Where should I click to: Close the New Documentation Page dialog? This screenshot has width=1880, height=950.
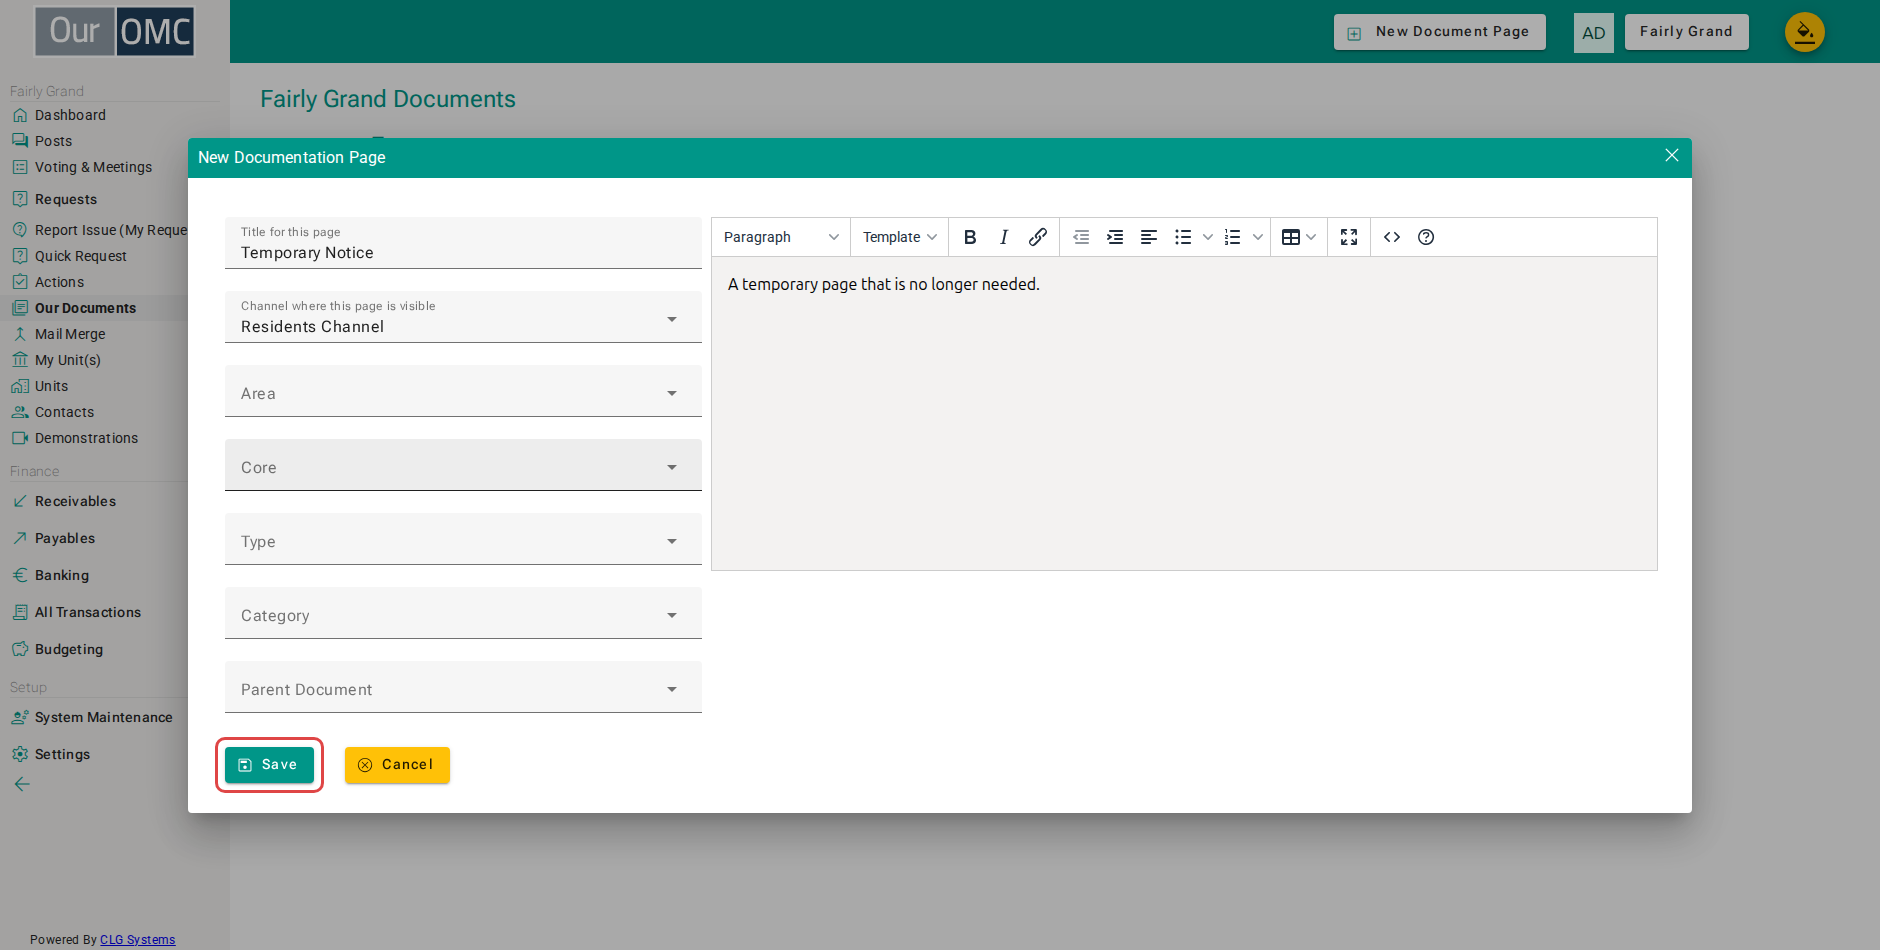click(1671, 155)
